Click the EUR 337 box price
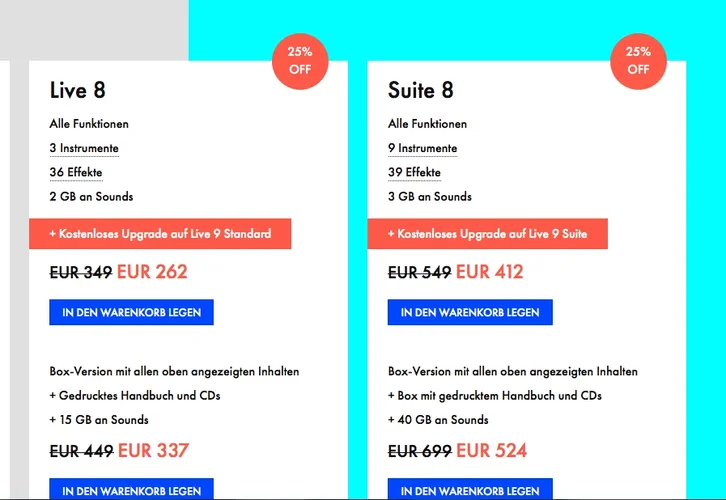The width and height of the screenshot is (726, 500). 153,451
